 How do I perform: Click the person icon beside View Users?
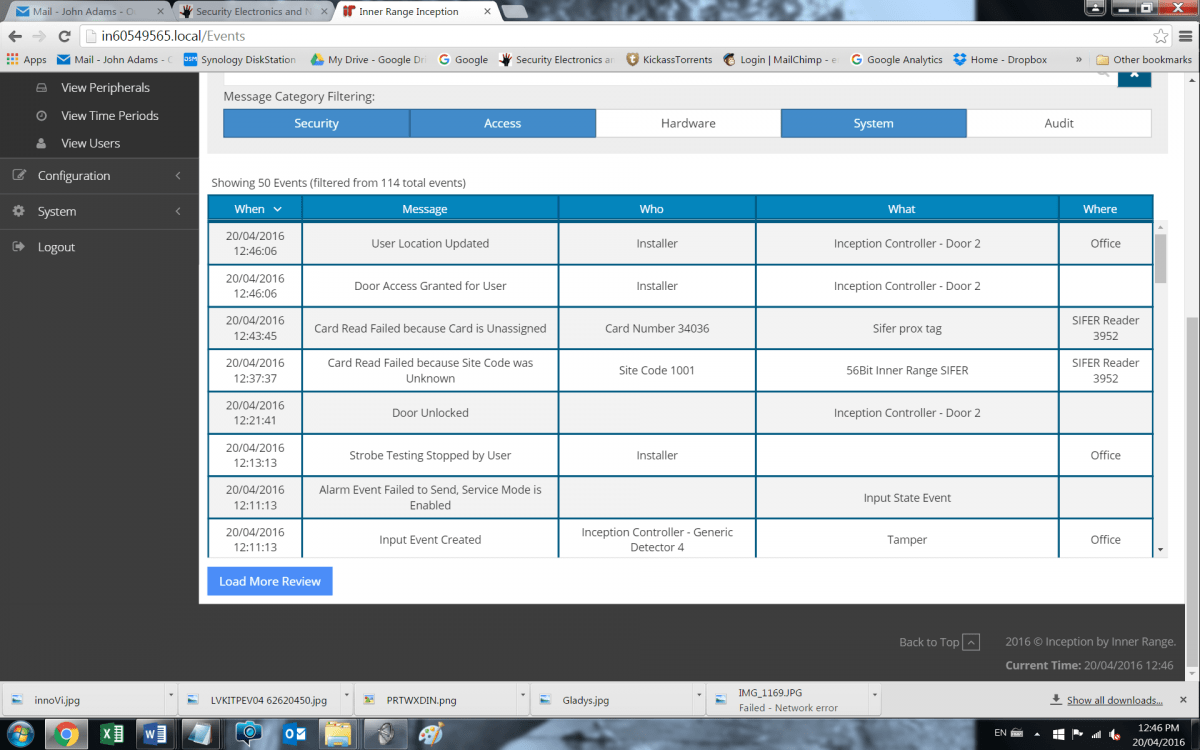tap(41, 144)
